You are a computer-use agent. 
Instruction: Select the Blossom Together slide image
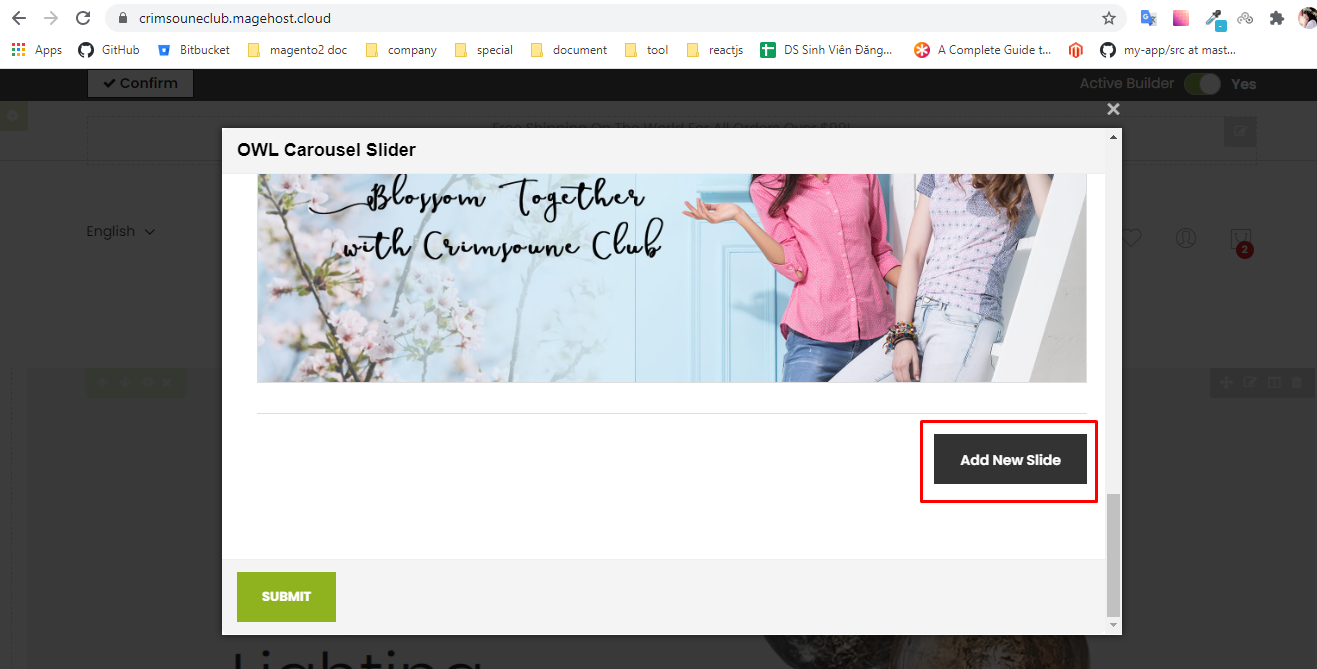(671, 277)
